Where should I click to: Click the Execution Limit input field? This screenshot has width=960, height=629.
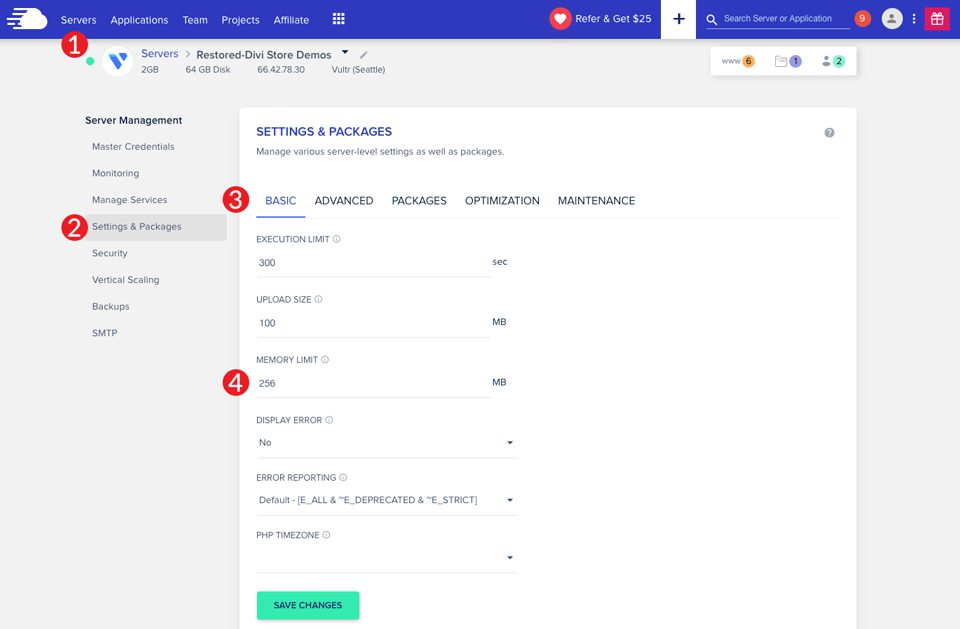tap(372, 263)
